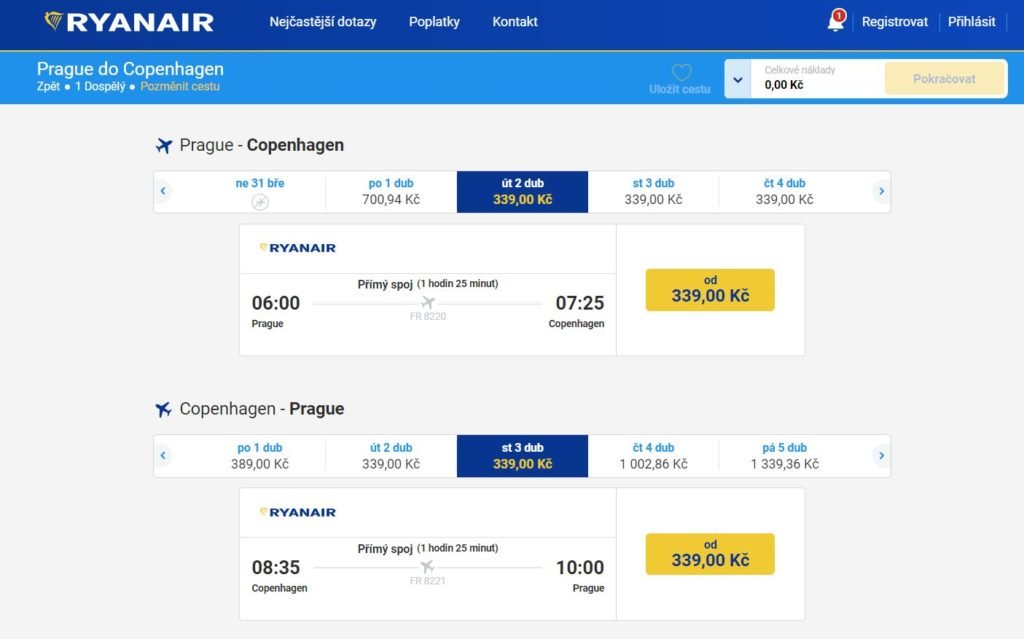Click the Ryanair logo in return flight card
1024x639 pixels.
pos(297,512)
